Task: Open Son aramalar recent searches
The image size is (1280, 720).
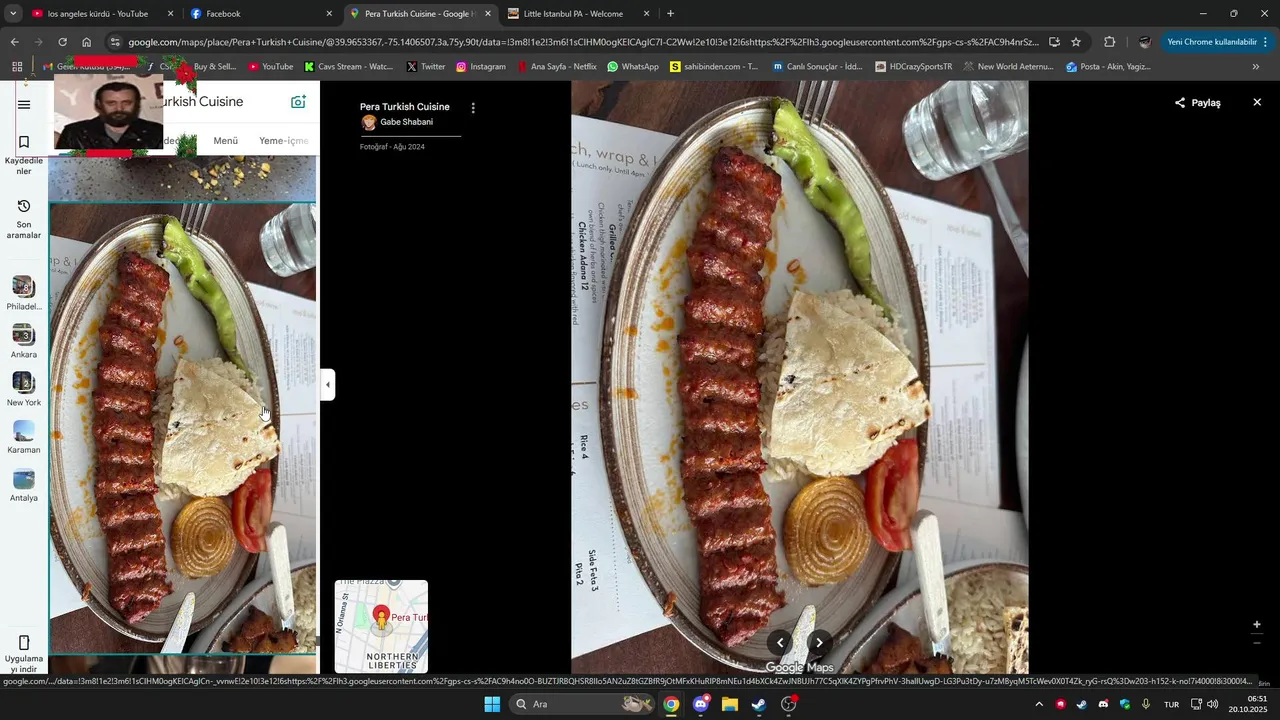Action: tap(24, 218)
